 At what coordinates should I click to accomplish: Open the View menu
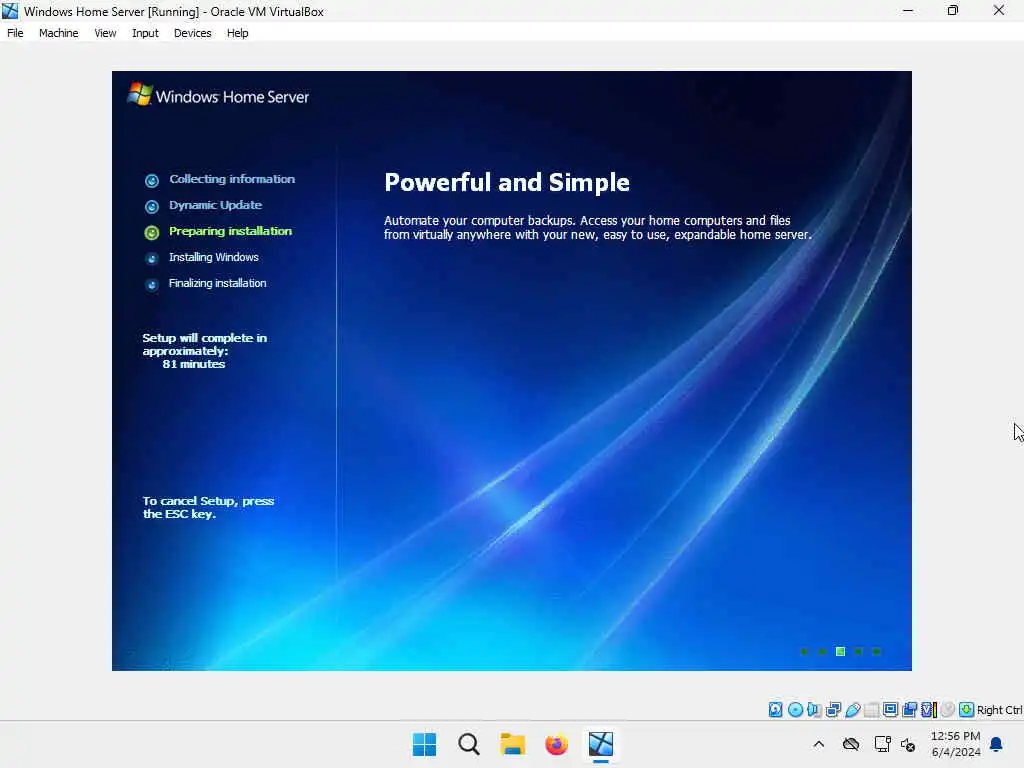(x=105, y=33)
